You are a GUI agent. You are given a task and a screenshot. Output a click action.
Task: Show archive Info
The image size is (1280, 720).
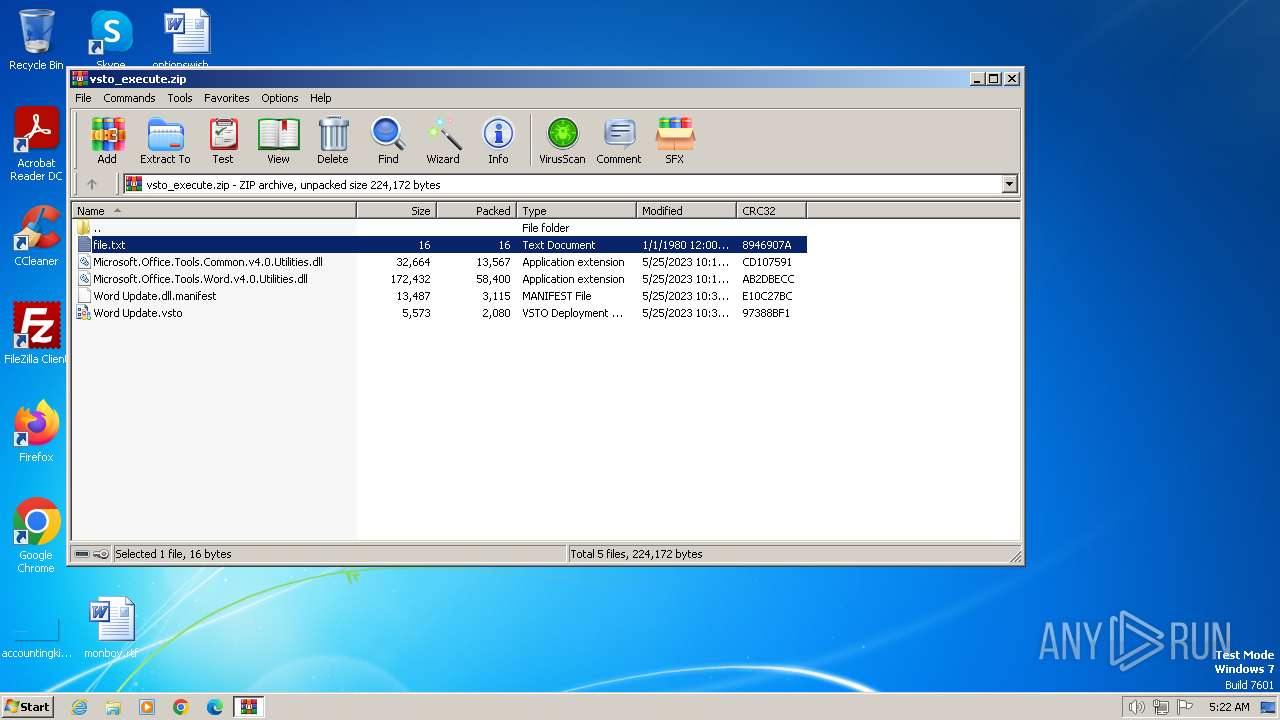pos(498,140)
